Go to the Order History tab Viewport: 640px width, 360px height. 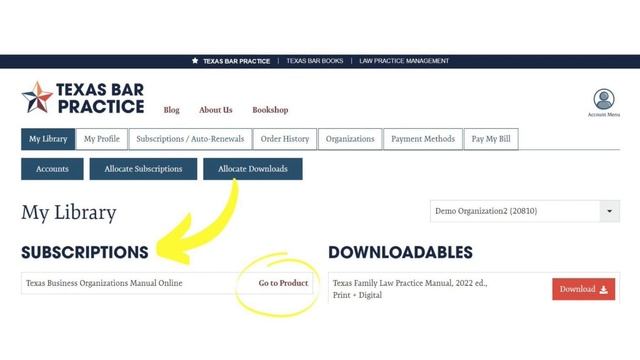(x=285, y=139)
